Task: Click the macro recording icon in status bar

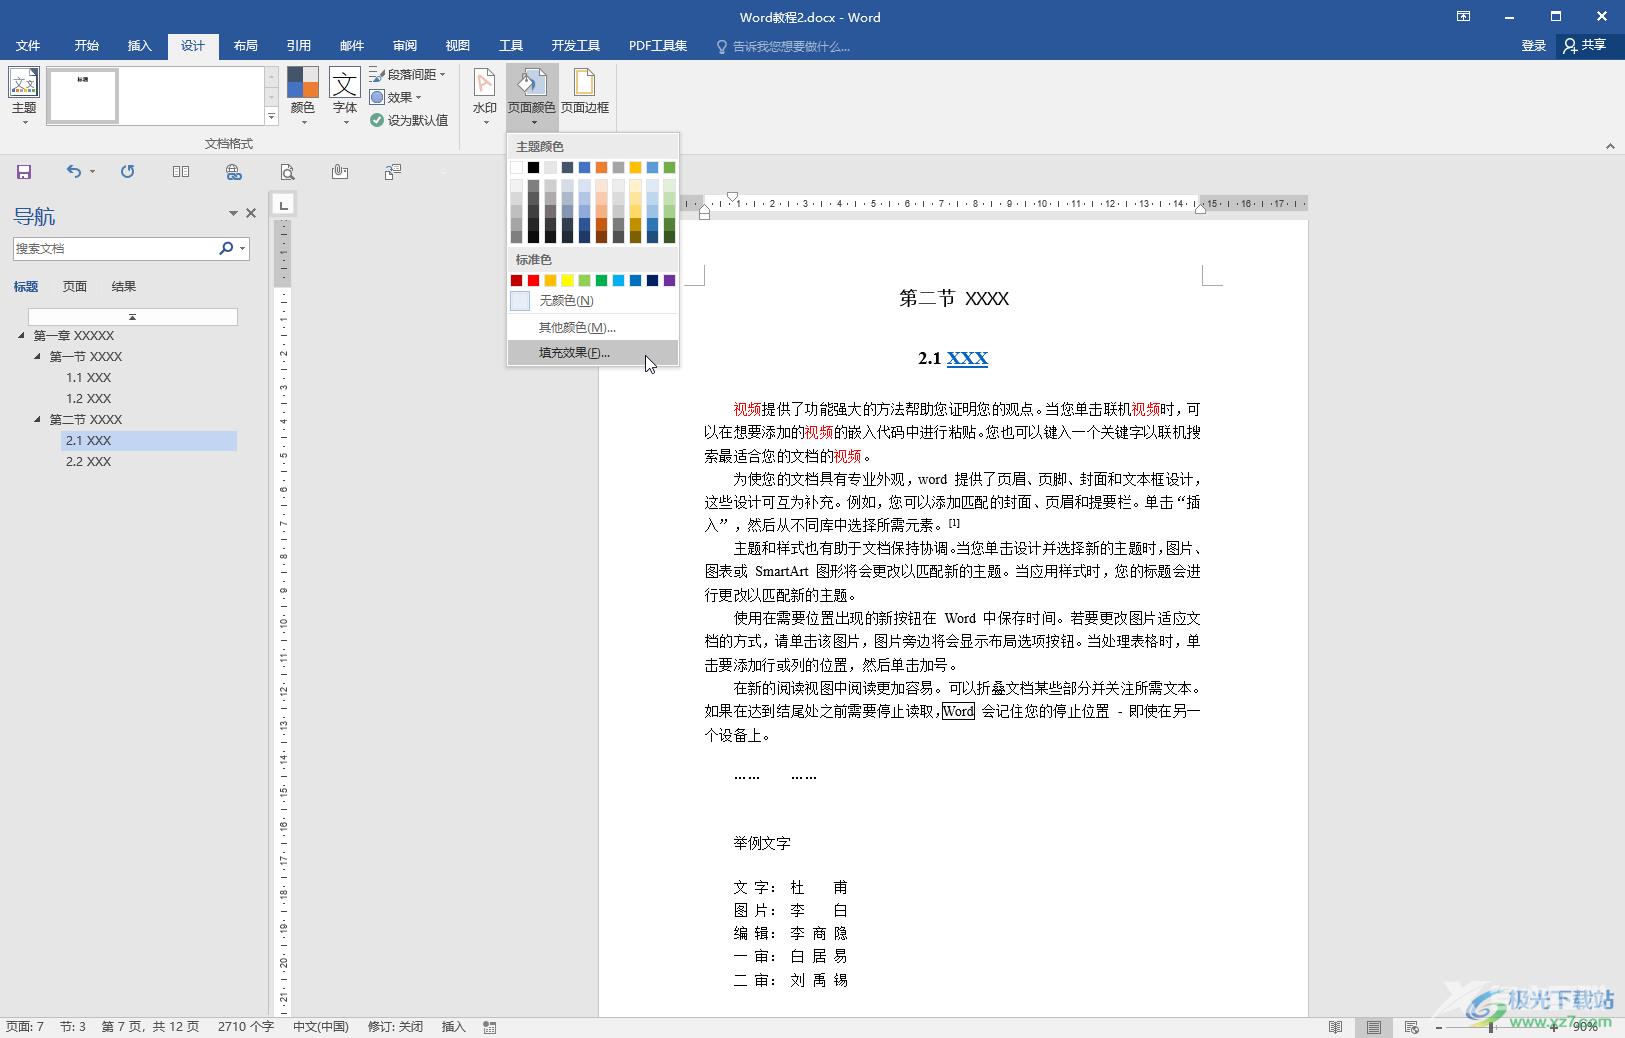Action: coord(490,1027)
